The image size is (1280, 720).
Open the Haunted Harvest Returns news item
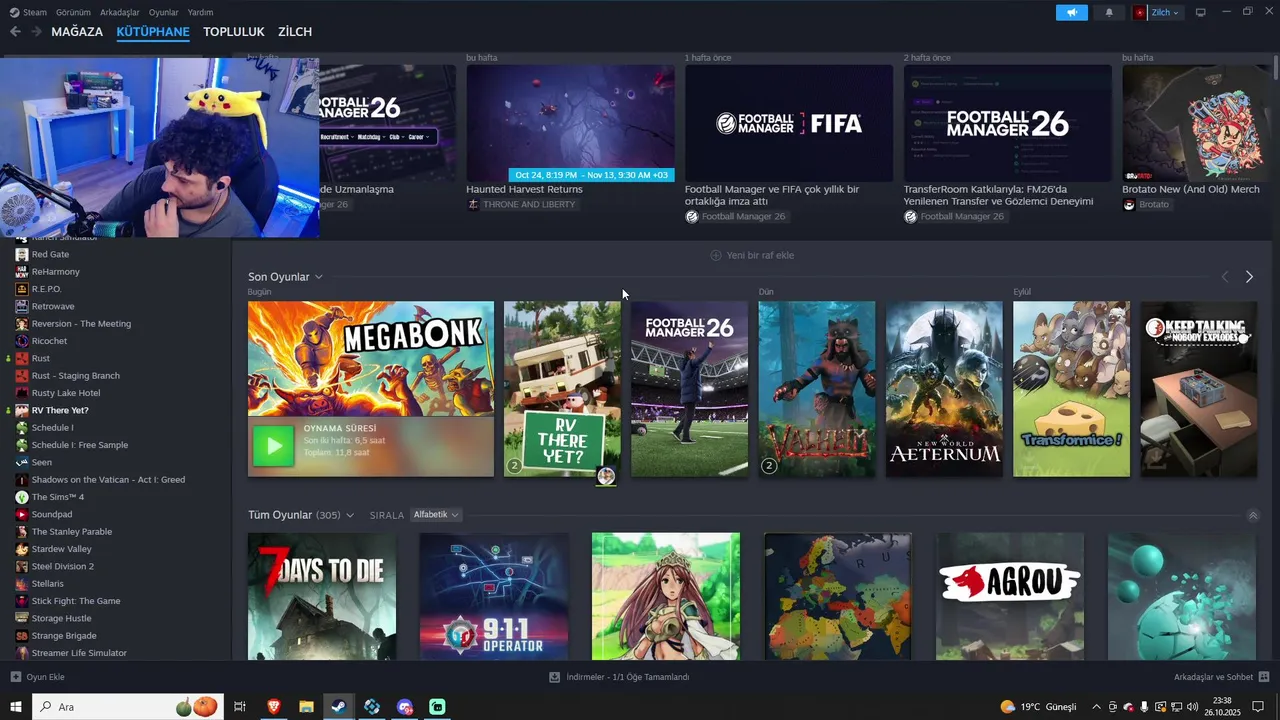[570, 123]
